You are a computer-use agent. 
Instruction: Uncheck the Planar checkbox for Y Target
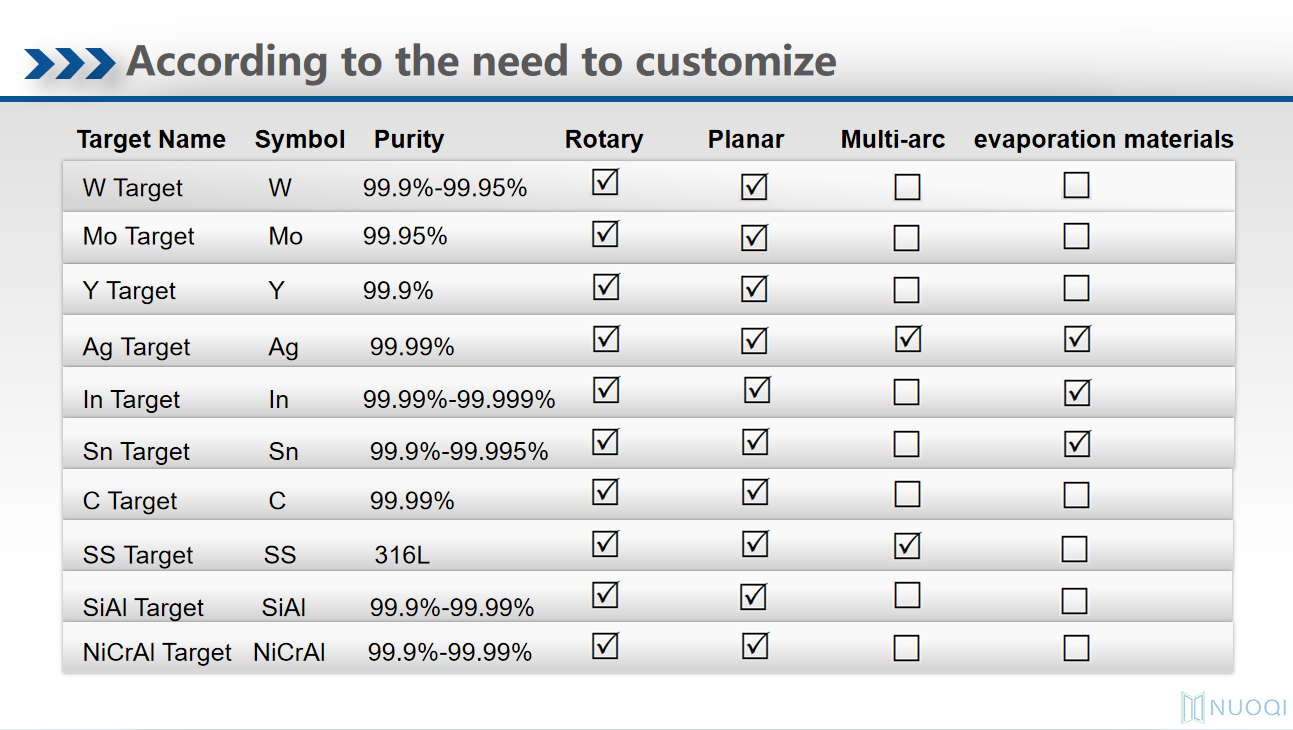(754, 289)
